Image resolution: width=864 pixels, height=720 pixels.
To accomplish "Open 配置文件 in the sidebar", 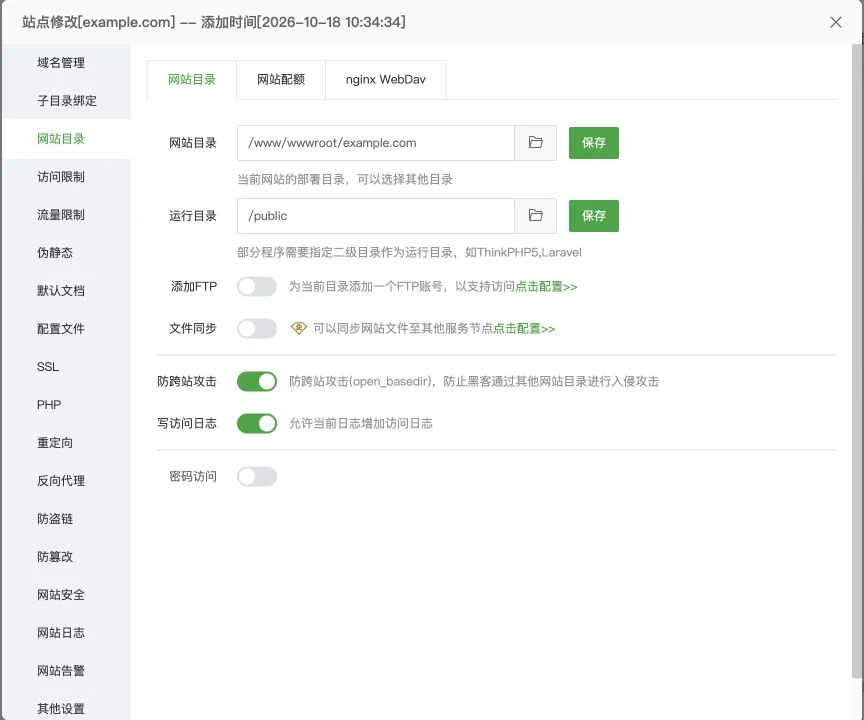I will [x=66, y=328].
